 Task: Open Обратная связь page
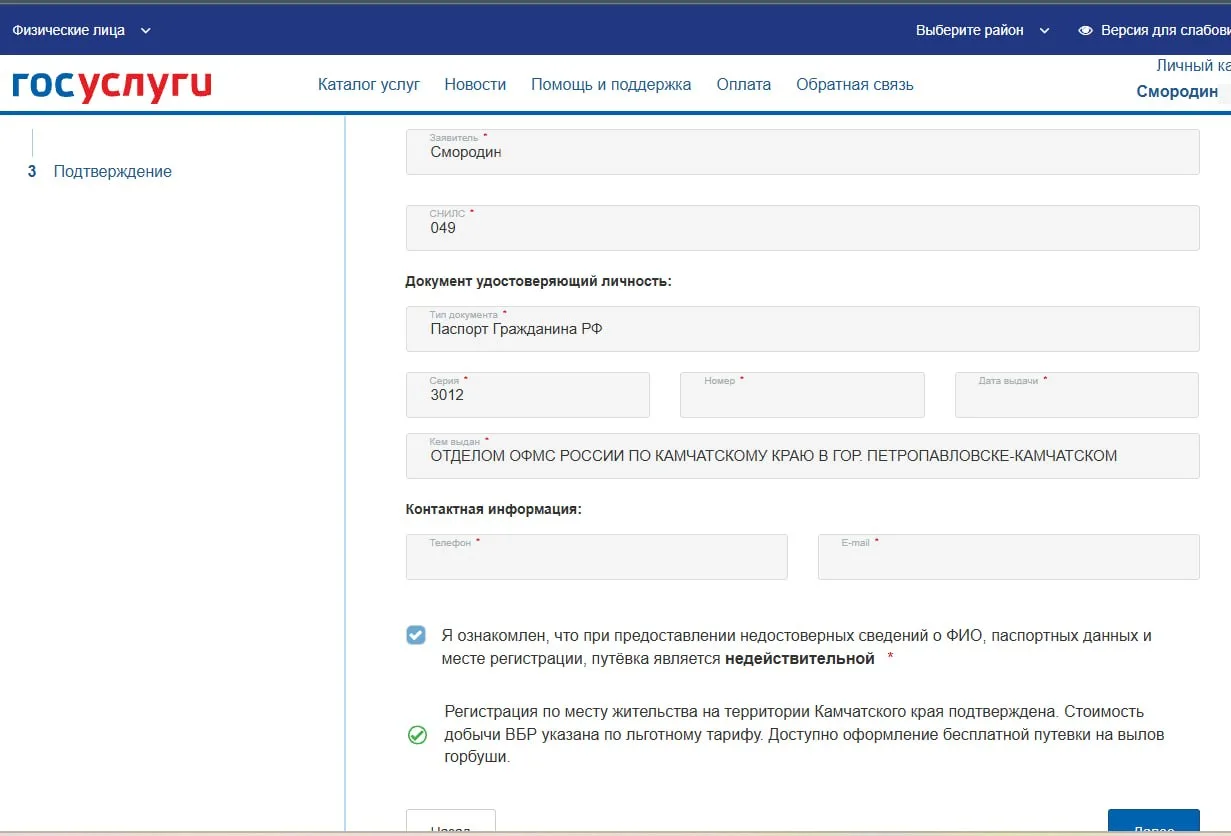(855, 84)
